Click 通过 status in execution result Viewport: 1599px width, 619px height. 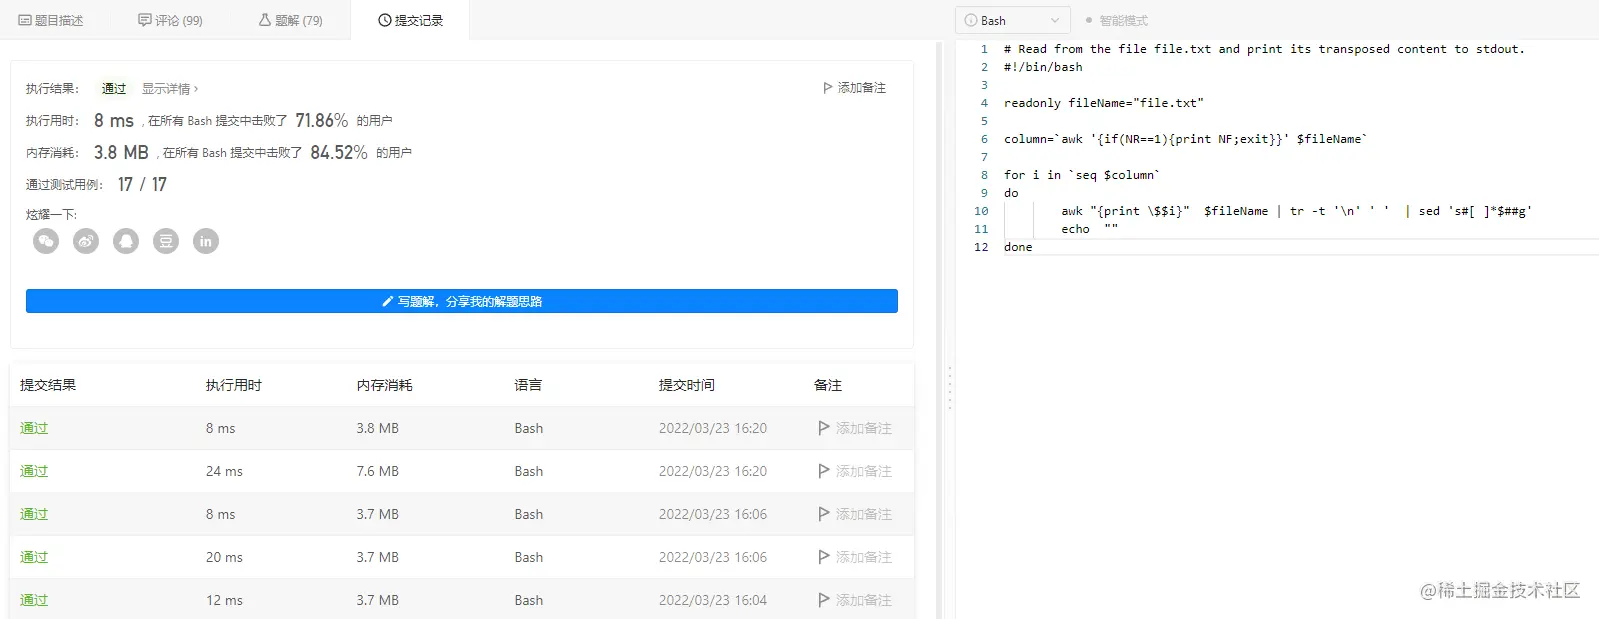point(114,89)
